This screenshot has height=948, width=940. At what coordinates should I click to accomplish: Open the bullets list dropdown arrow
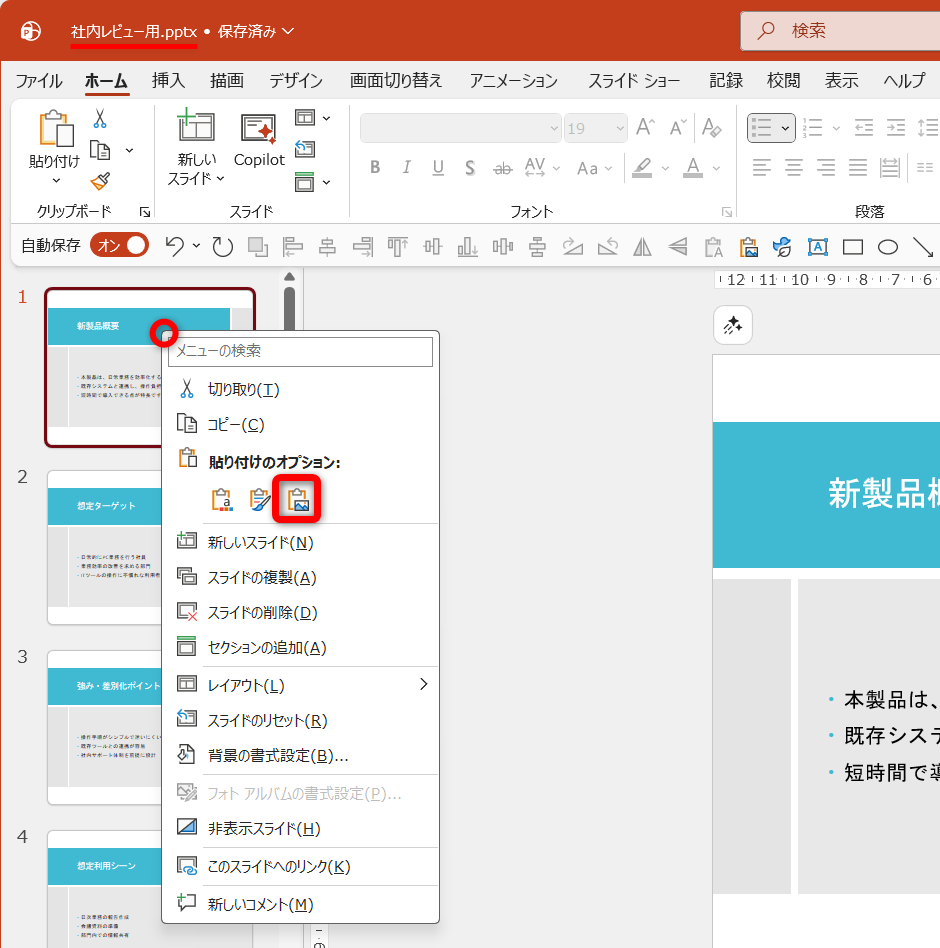point(785,128)
